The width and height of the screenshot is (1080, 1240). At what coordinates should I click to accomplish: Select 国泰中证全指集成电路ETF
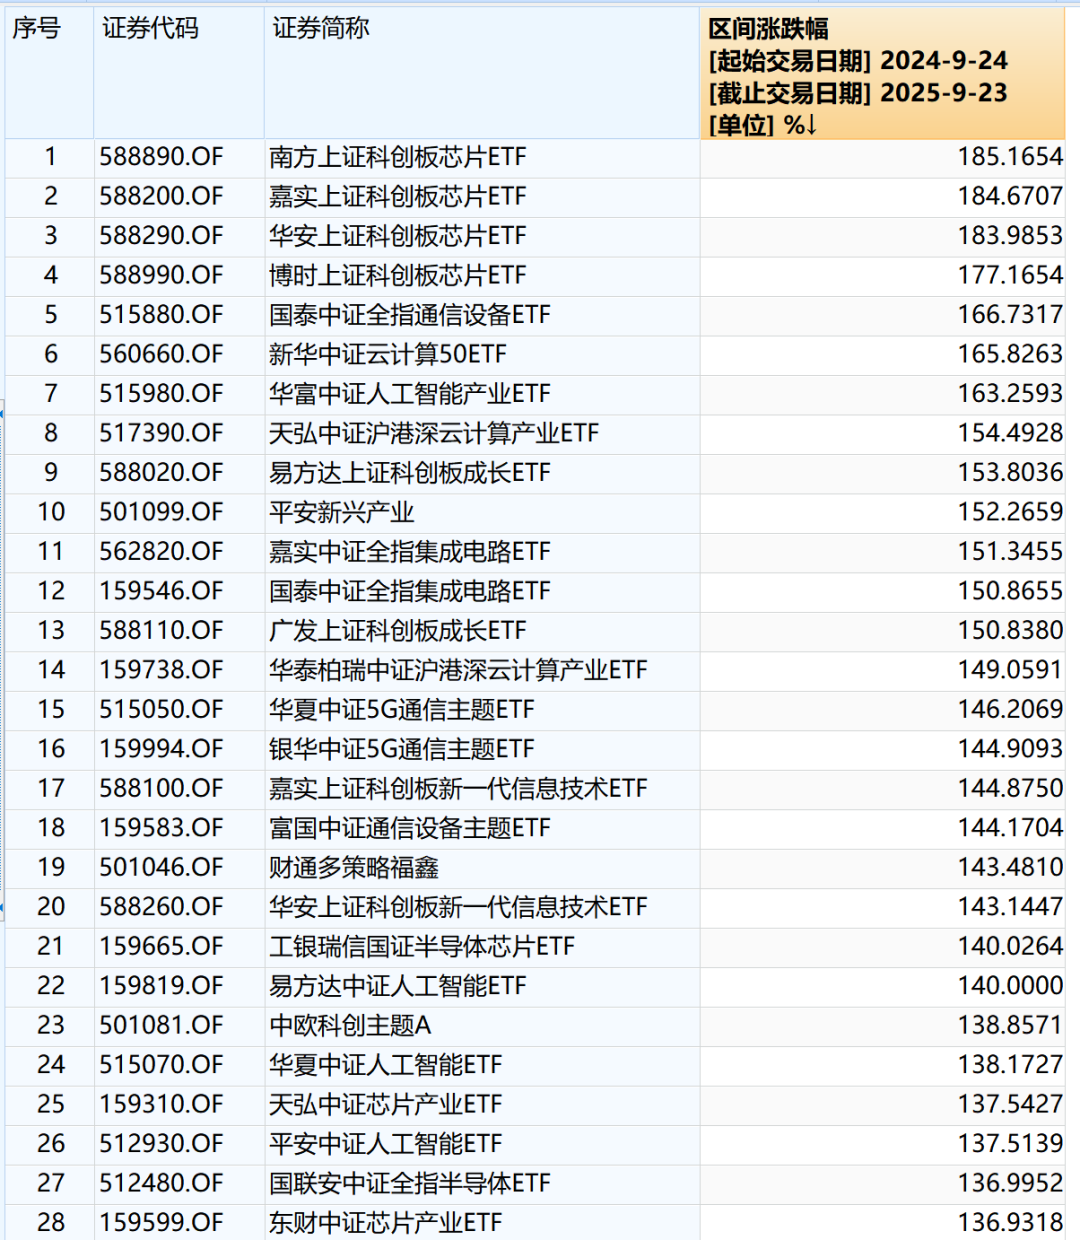tap(410, 591)
